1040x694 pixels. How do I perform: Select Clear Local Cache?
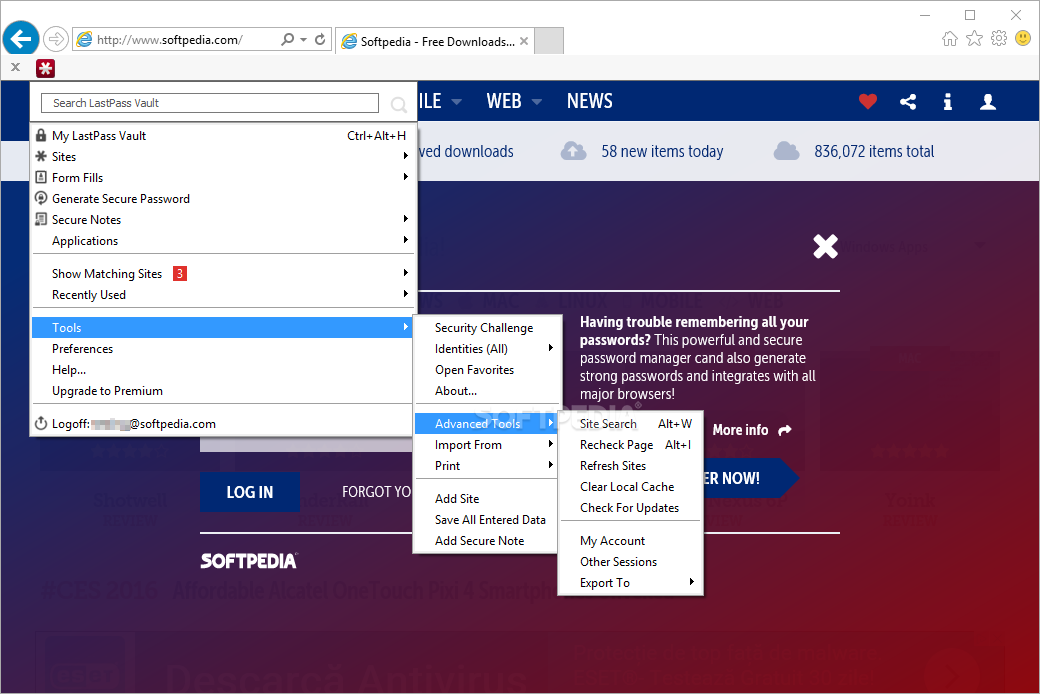tap(631, 487)
